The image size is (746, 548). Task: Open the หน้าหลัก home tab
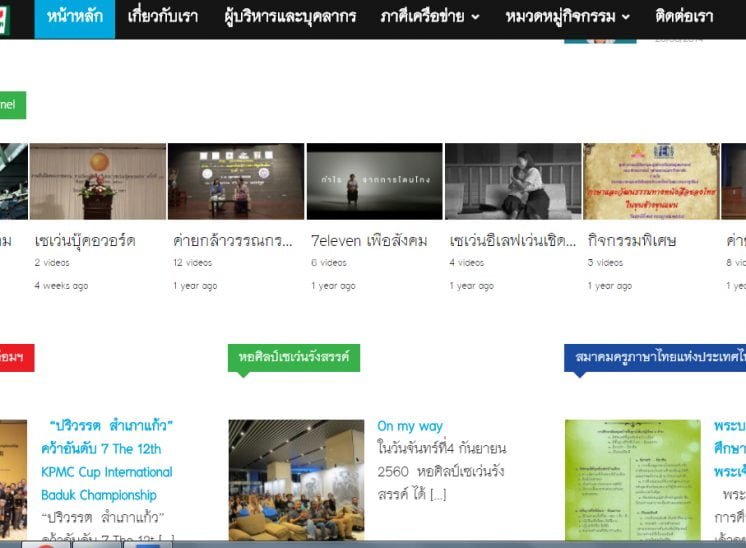coord(75,18)
